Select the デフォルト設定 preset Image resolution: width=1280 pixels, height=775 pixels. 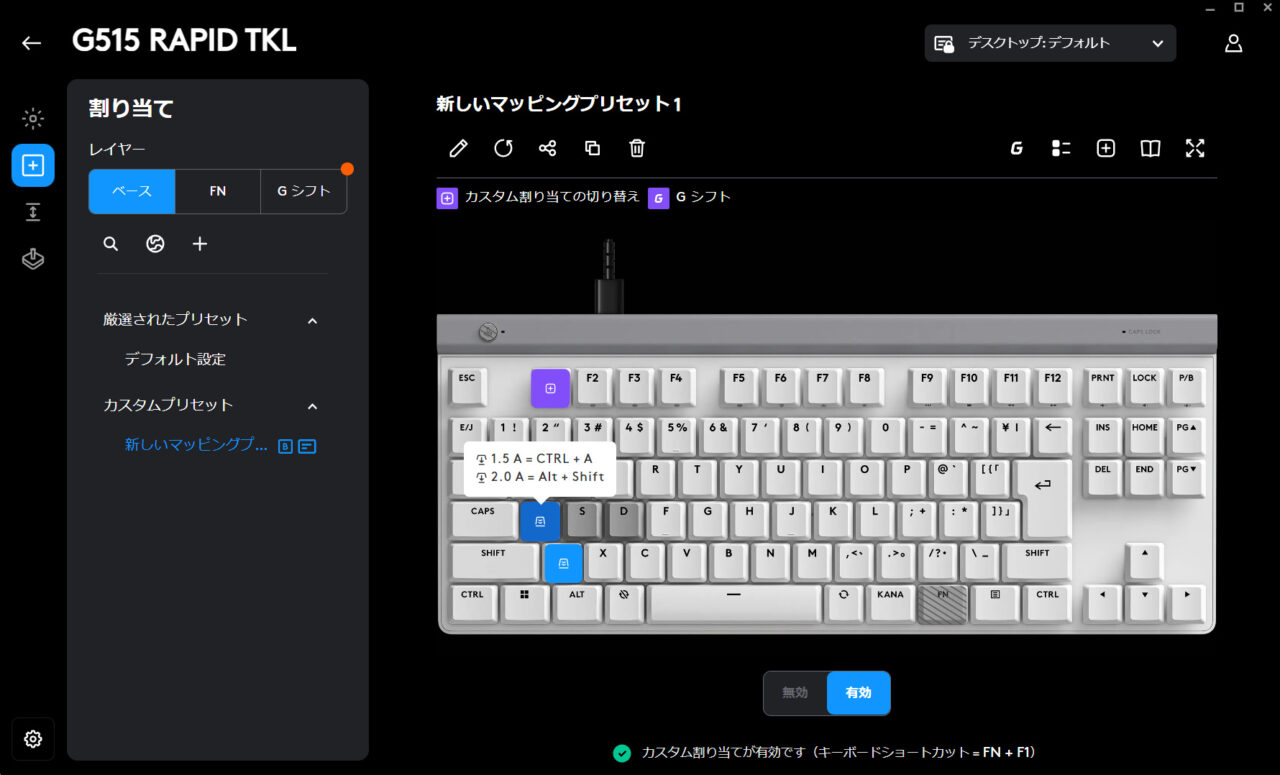pyautogui.click(x=175, y=359)
